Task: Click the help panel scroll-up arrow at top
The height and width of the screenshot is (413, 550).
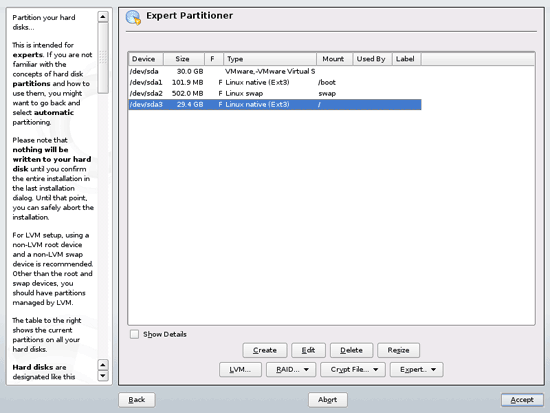Action: [103, 16]
